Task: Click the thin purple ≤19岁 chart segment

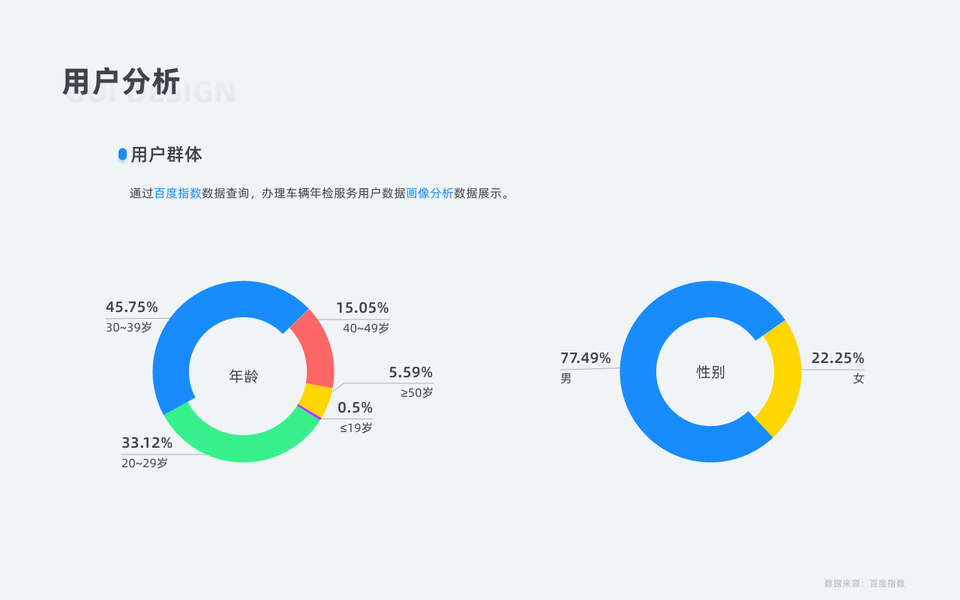Action: [x=305, y=411]
